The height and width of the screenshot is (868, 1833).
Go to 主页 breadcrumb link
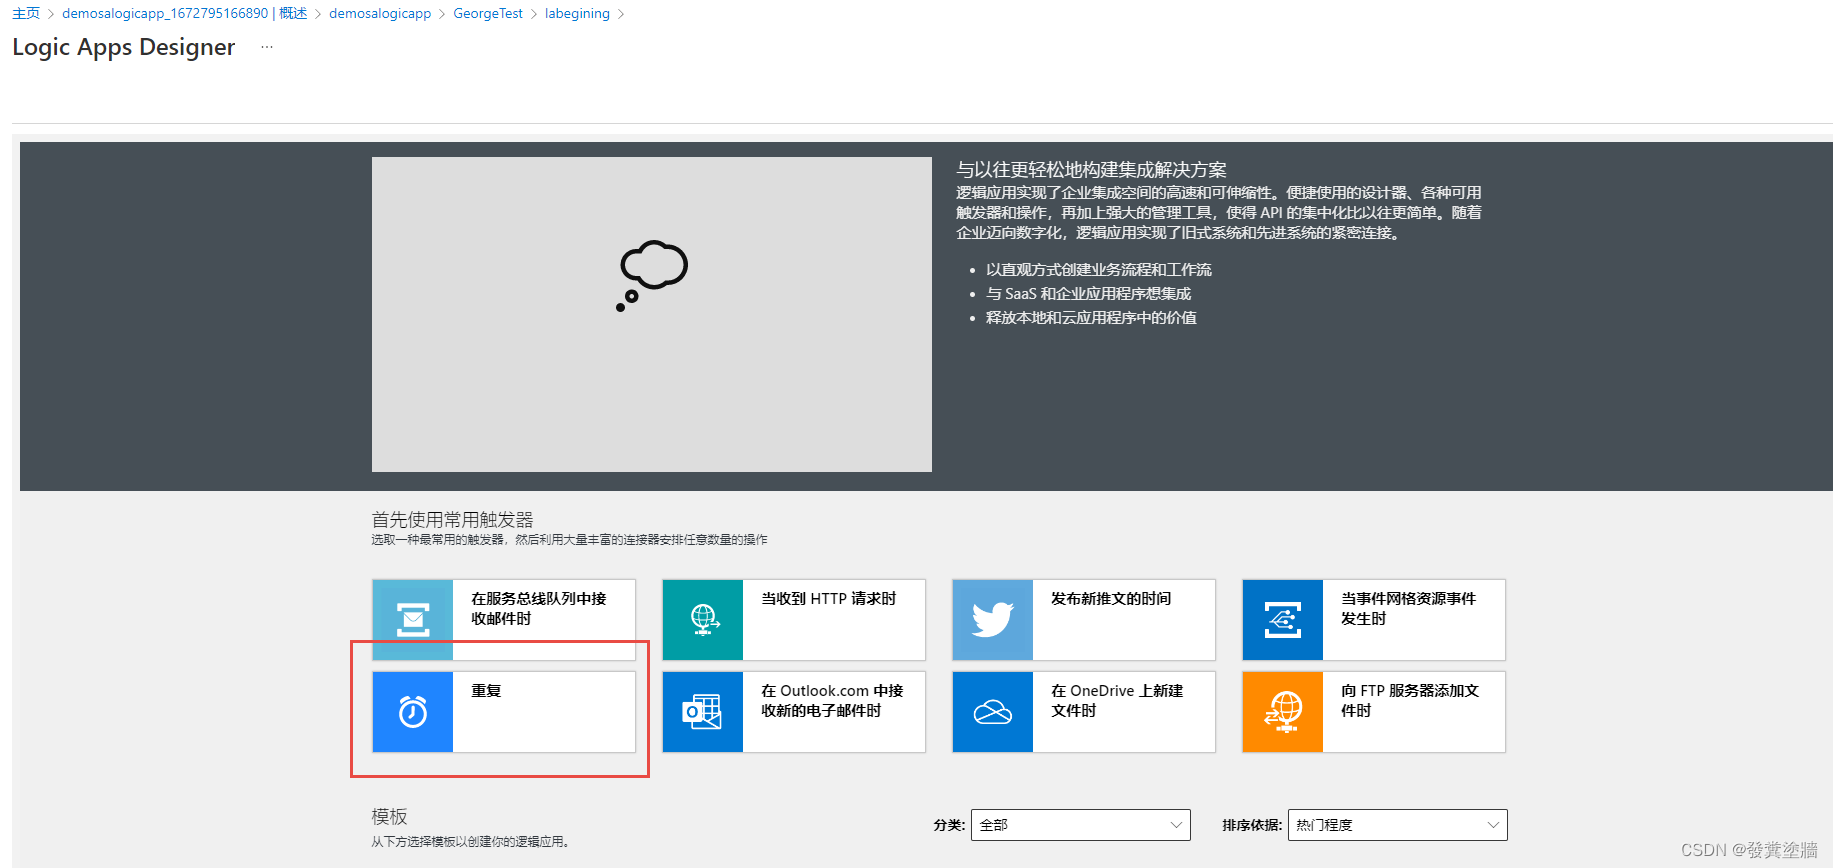click(26, 13)
